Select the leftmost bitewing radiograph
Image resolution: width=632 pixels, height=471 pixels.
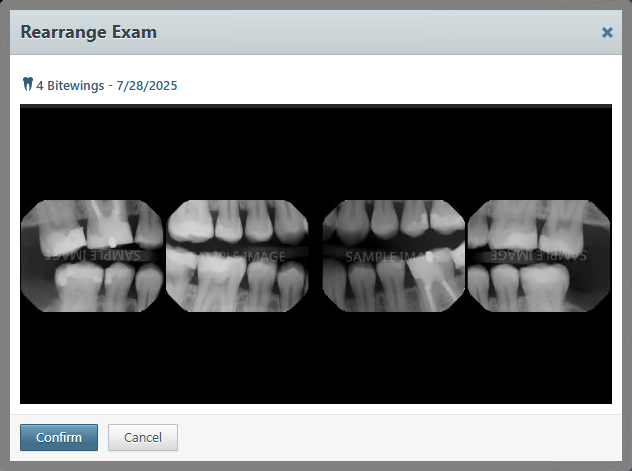91,256
